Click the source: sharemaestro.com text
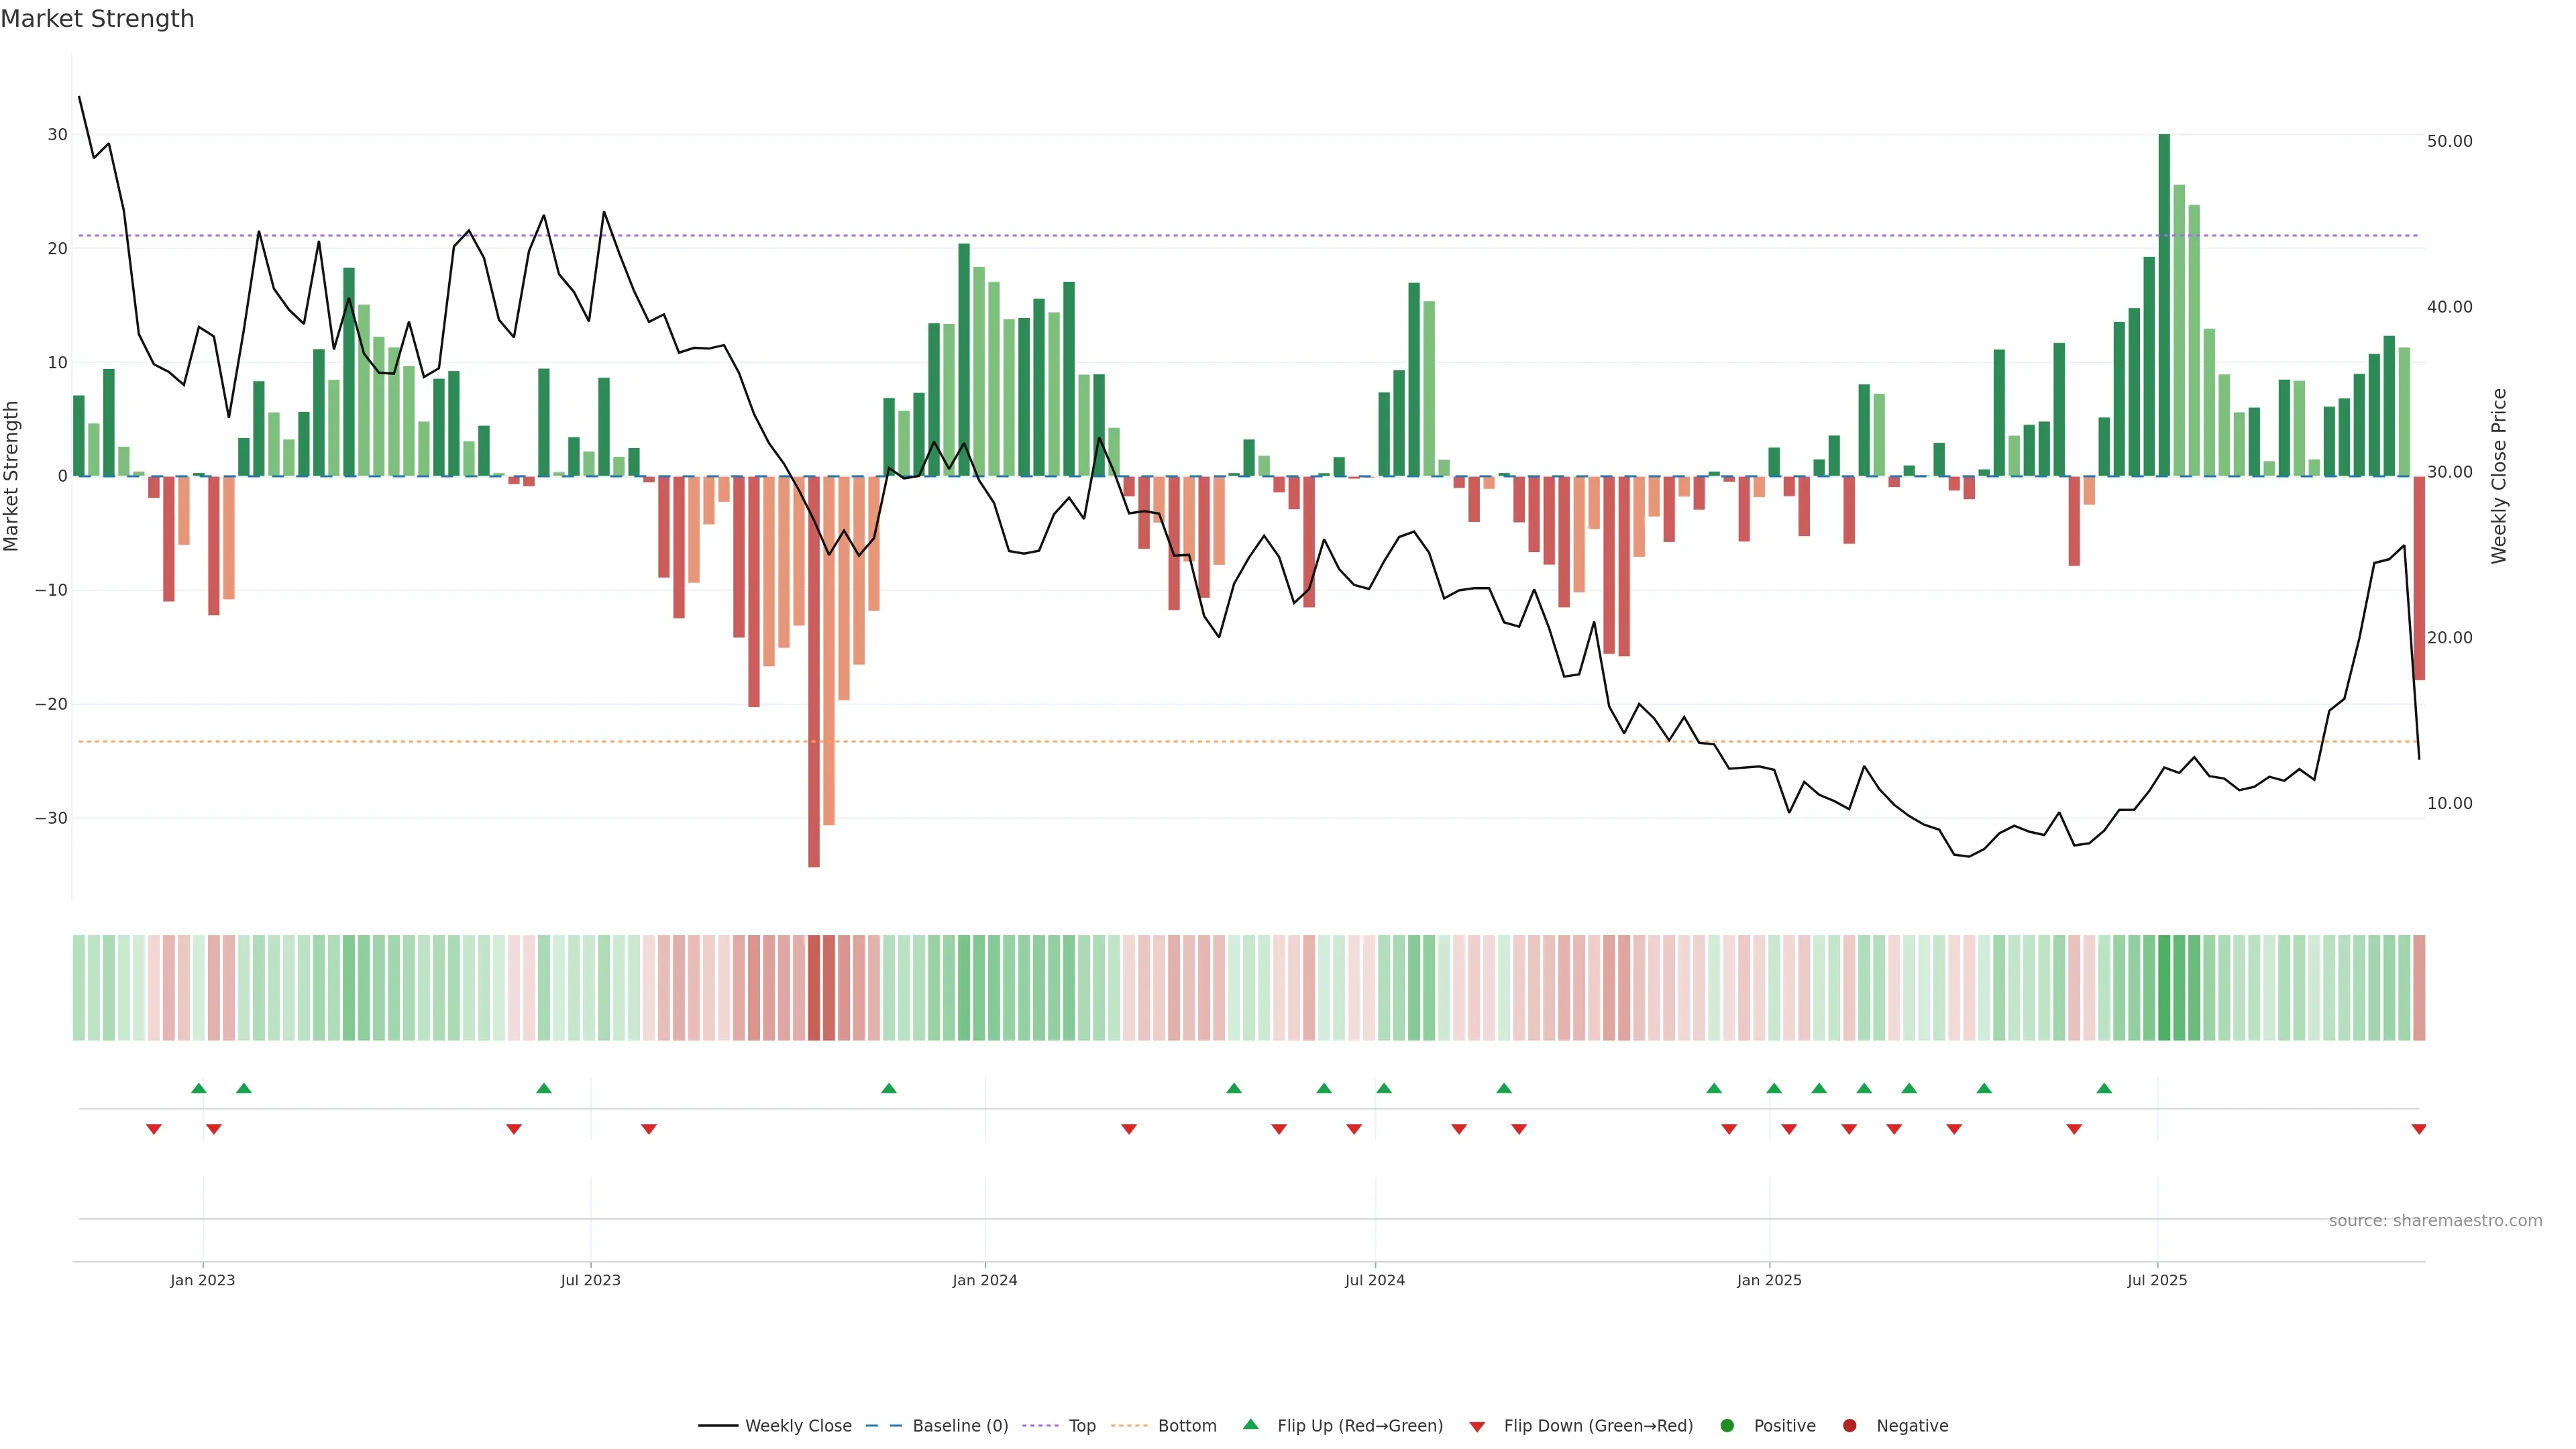 pyautogui.click(x=2435, y=1221)
